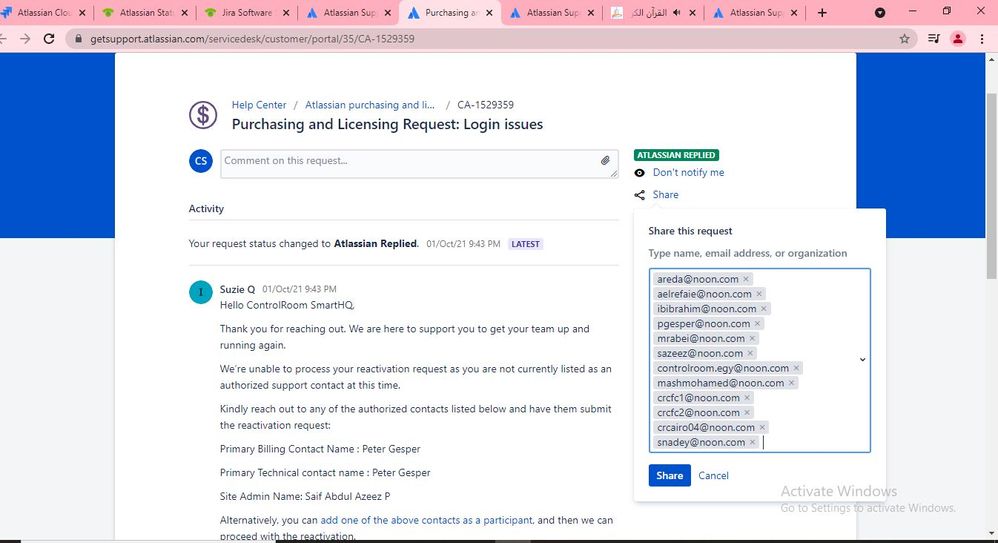This screenshot has width=998, height=543.
Task: Click in the share recipients field
Action: click(759, 360)
